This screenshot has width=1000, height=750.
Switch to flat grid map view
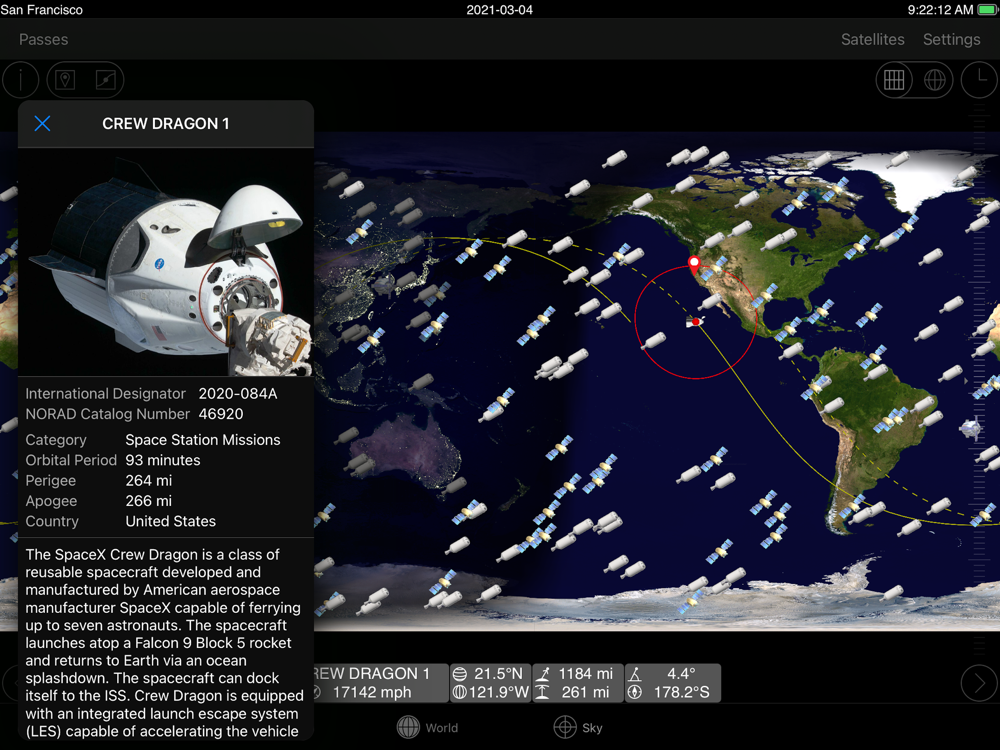pos(893,80)
